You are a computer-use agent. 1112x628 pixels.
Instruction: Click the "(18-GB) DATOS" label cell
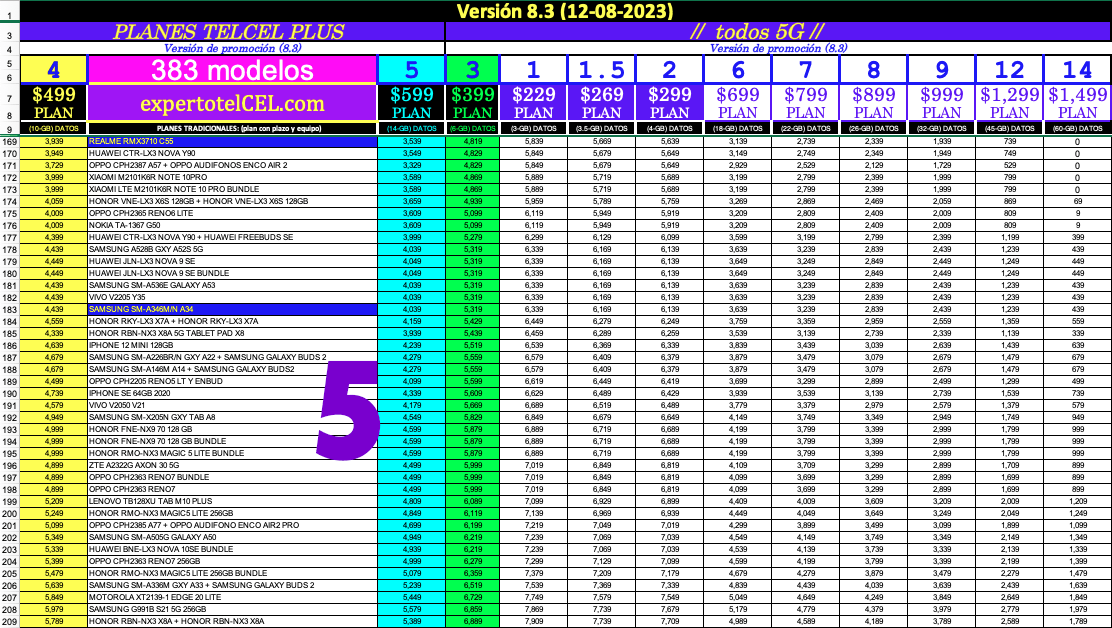(738, 129)
